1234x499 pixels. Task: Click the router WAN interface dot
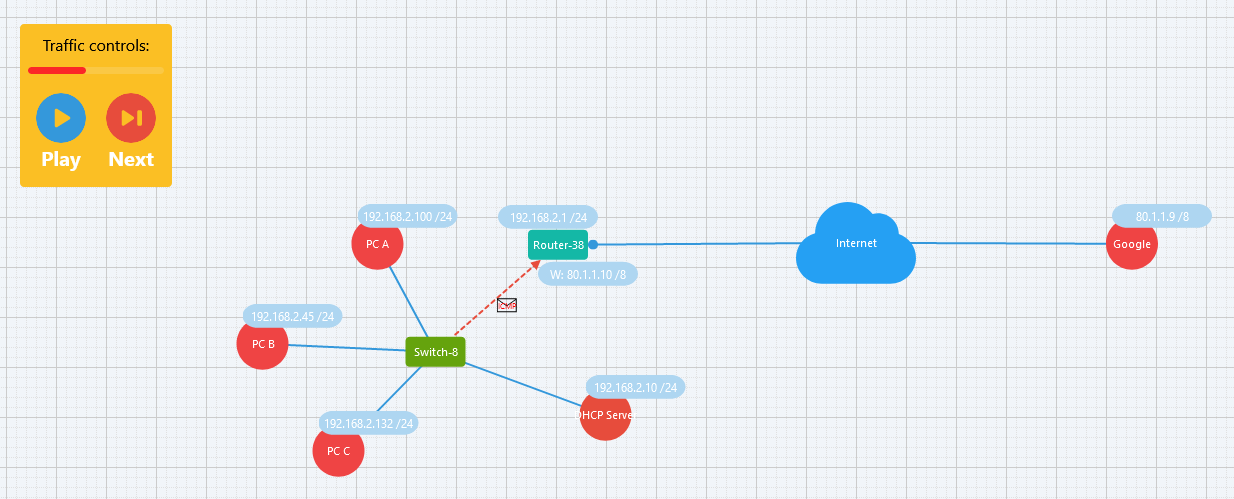click(x=593, y=244)
